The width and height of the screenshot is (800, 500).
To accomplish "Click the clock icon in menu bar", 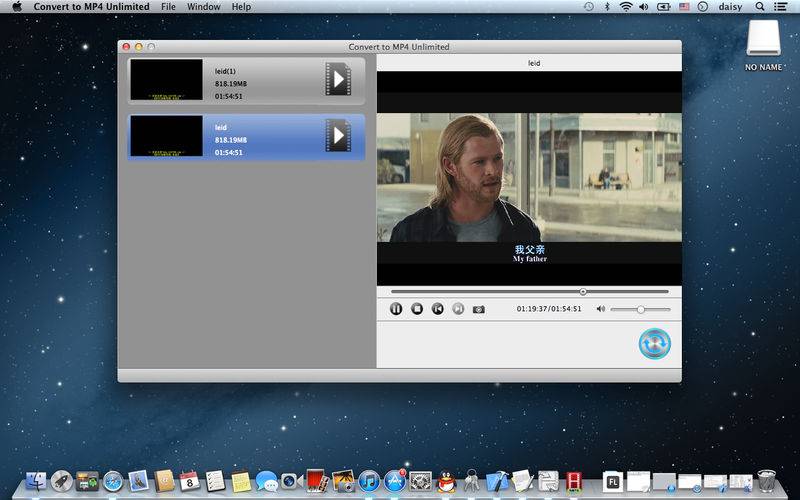I will coord(703,7).
